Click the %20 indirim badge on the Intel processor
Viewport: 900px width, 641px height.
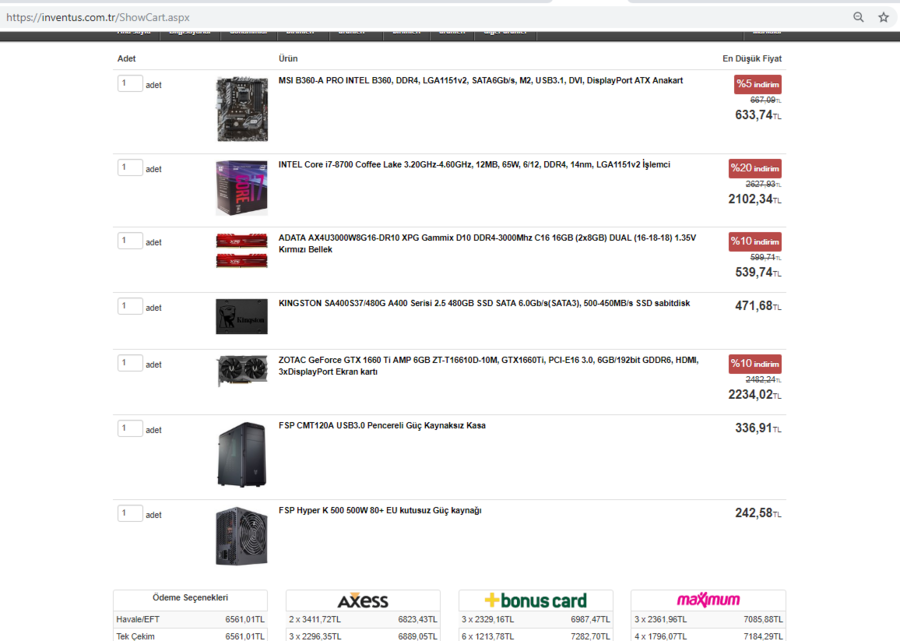755,168
